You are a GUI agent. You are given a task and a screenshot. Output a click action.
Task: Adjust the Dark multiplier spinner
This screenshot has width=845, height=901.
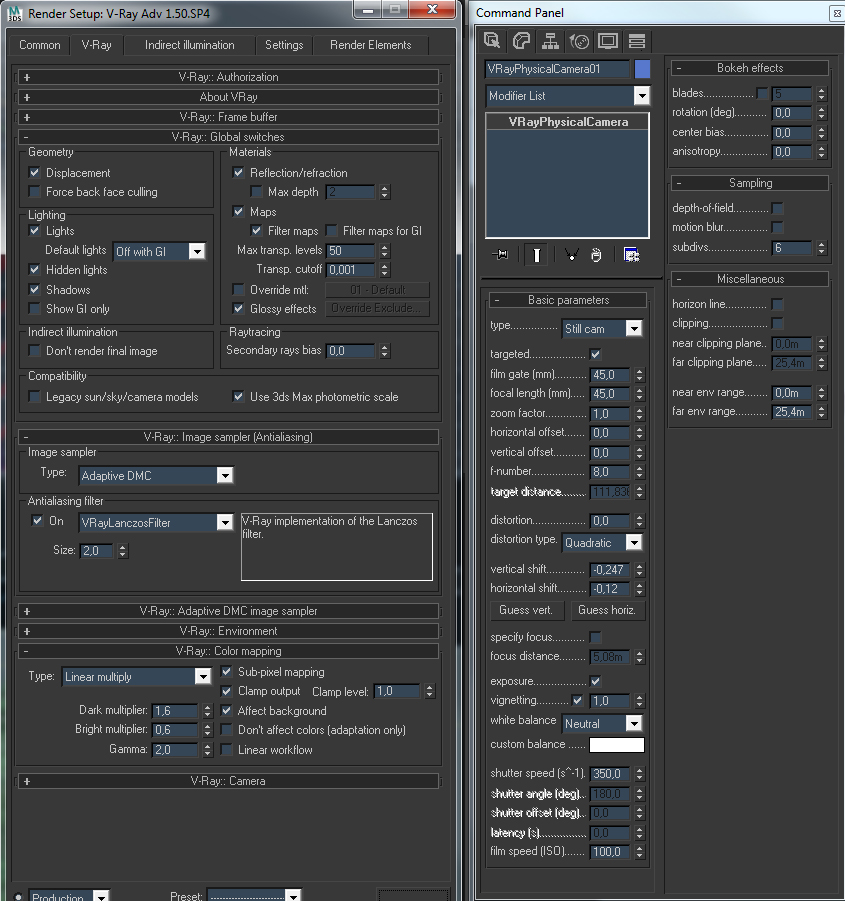pos(207,711)
